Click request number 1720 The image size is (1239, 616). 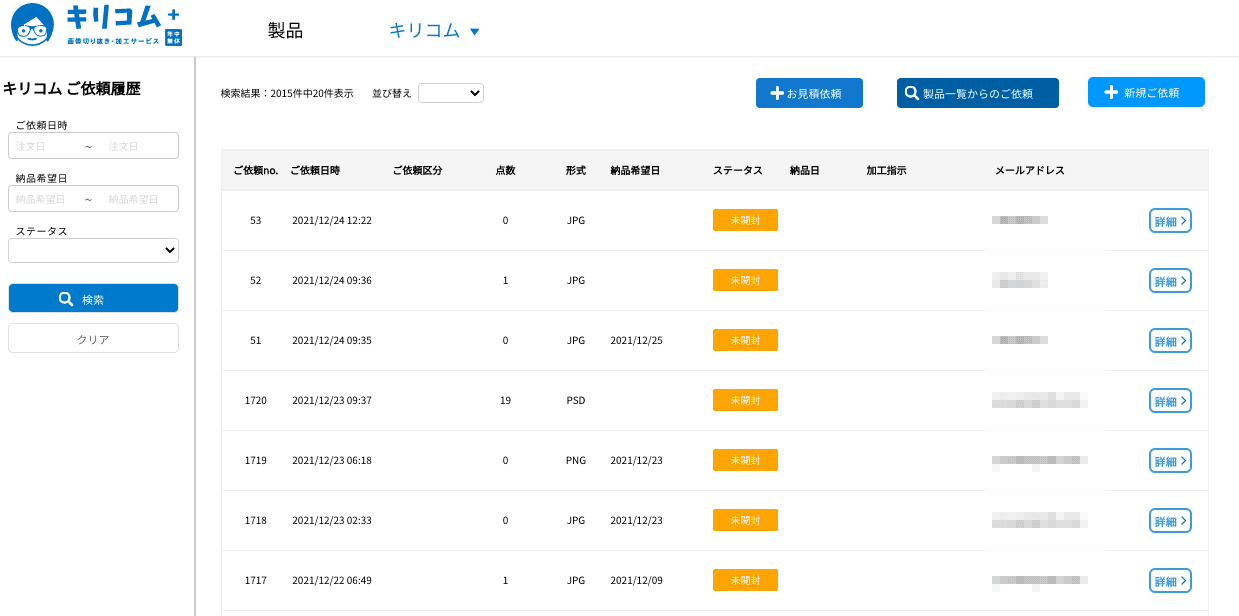tap(255, 400)
